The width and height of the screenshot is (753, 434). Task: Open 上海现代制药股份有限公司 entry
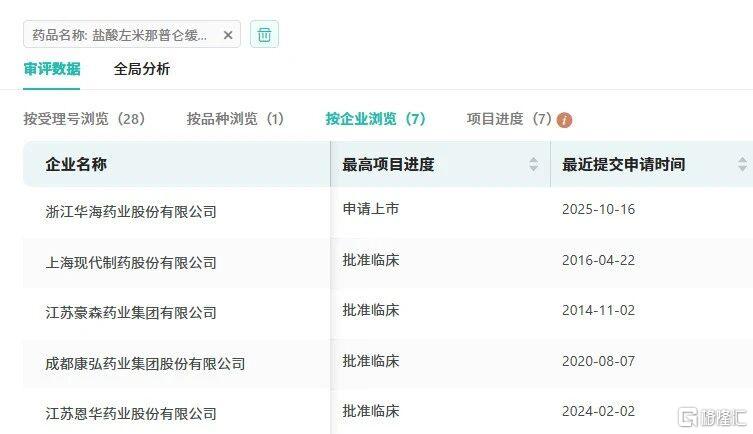(131, 262)
